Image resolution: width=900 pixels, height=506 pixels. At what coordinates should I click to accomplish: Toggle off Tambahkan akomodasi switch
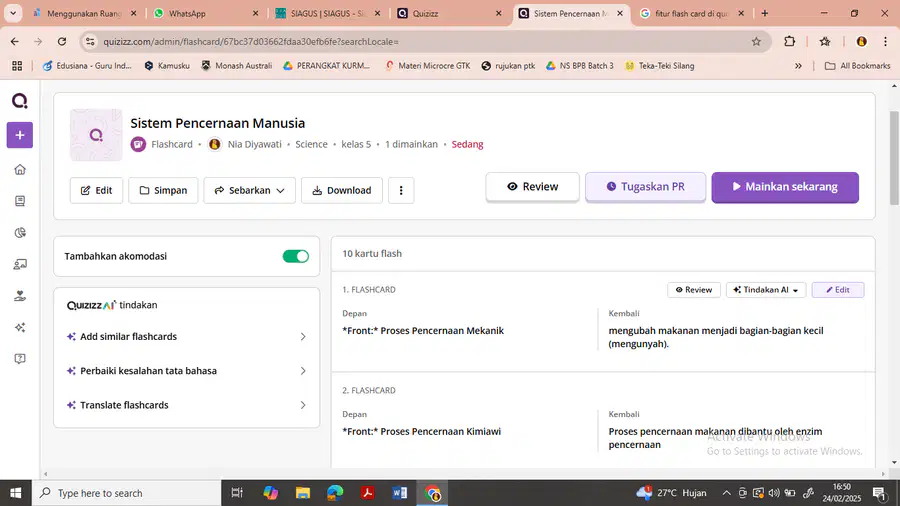tap(296, 256)
